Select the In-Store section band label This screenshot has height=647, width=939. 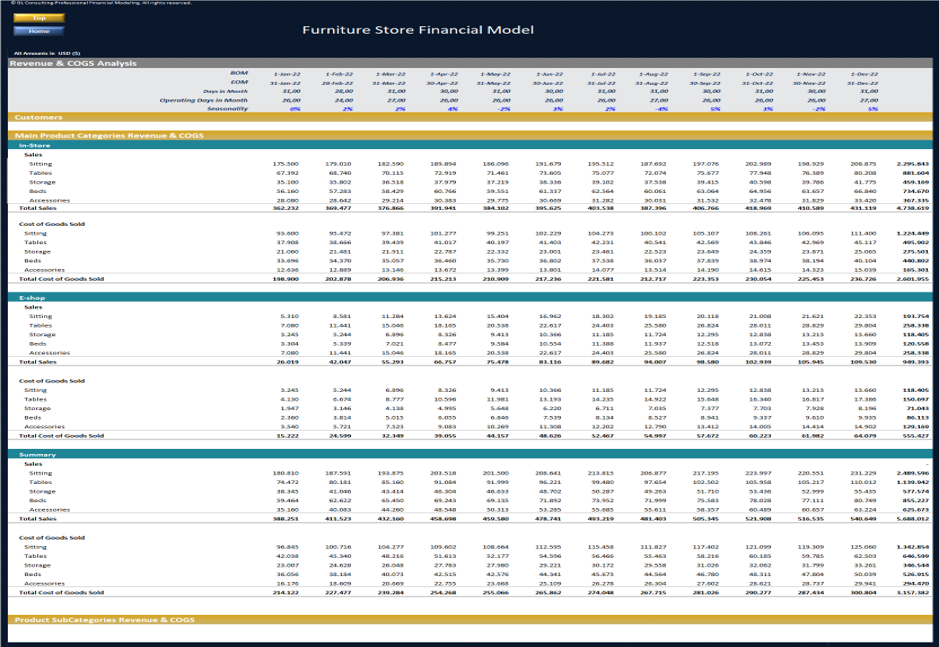coord(34,146)
